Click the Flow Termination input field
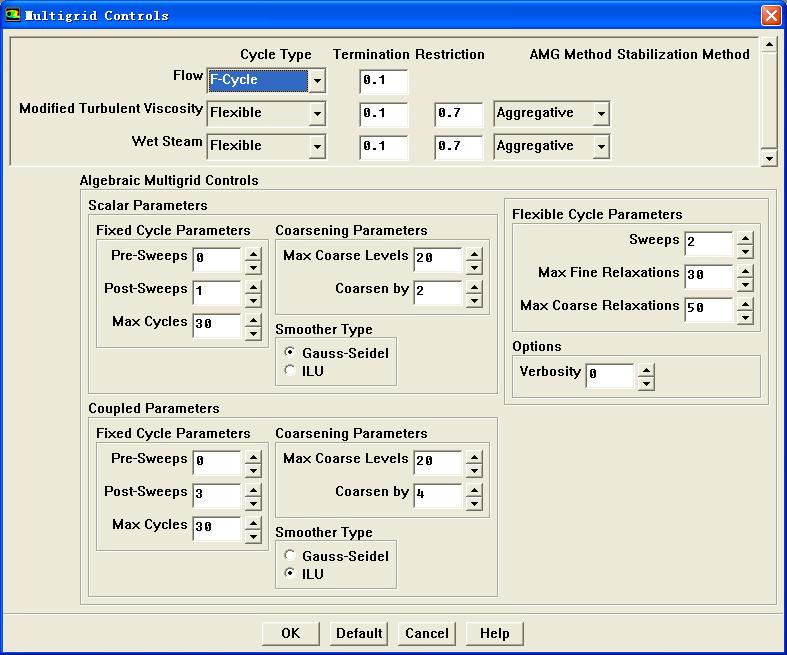This screenshot has height=655, width=787. click(x=384, y=81)
